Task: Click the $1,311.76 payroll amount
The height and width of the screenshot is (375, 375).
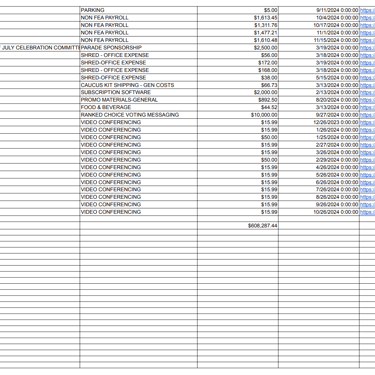Action: point(238,25)
